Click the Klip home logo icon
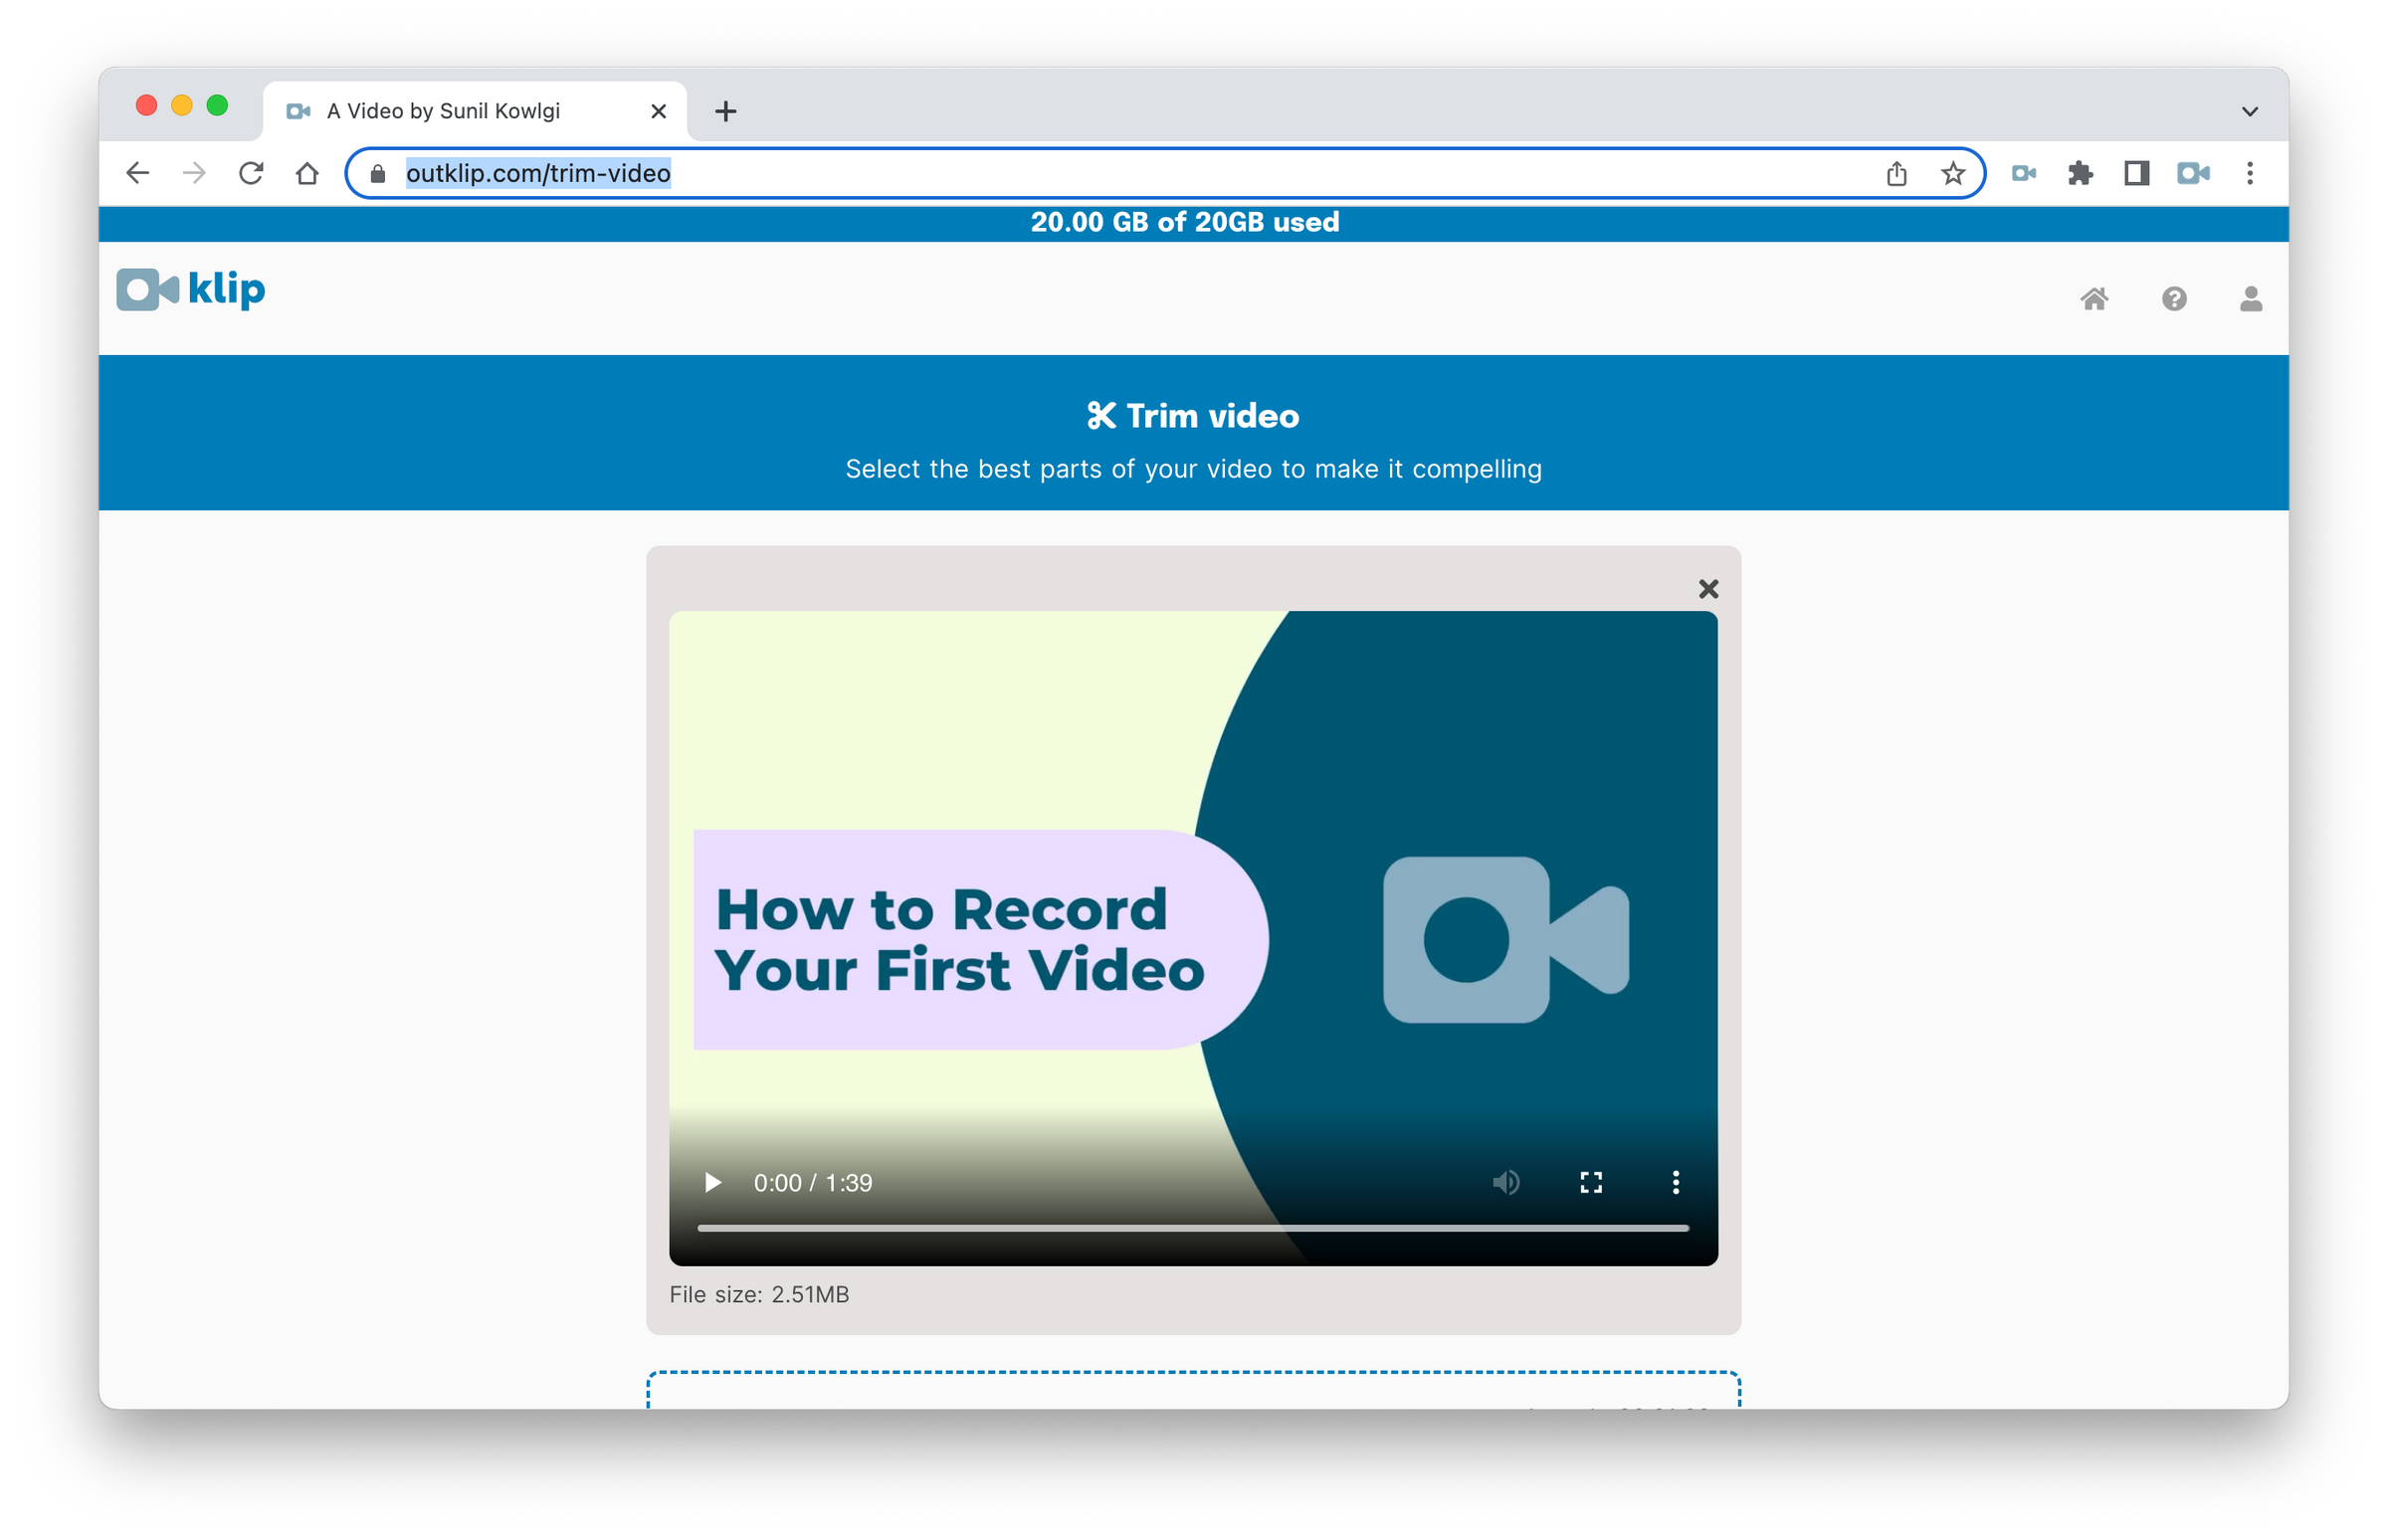 195,290
